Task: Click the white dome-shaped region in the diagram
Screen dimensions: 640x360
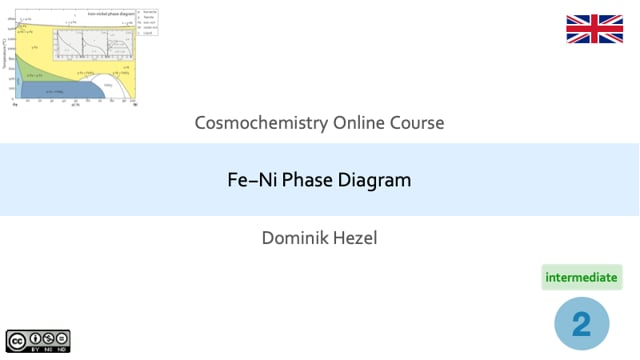Action: pyautogui.click(x=109, y=85)
